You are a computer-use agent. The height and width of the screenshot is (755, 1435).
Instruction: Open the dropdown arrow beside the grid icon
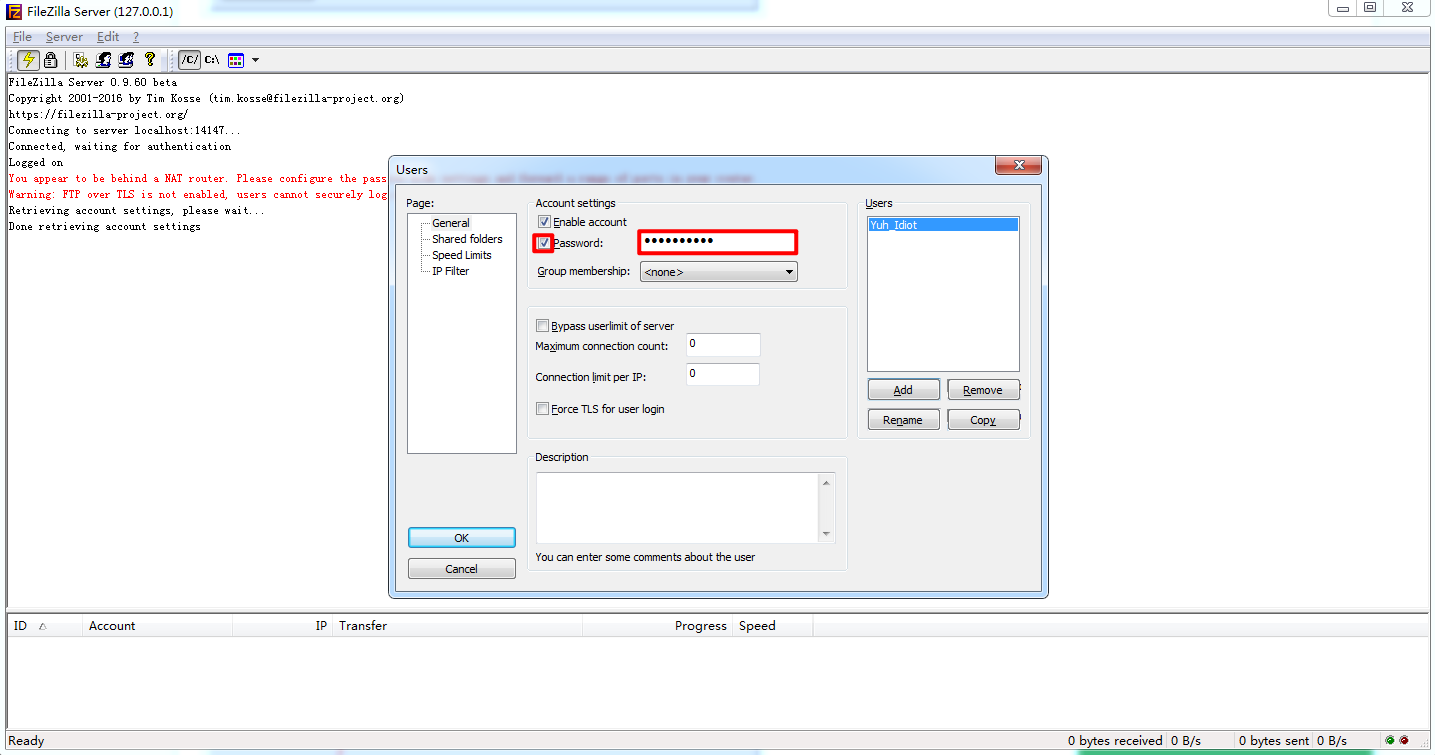click(255, 60)
